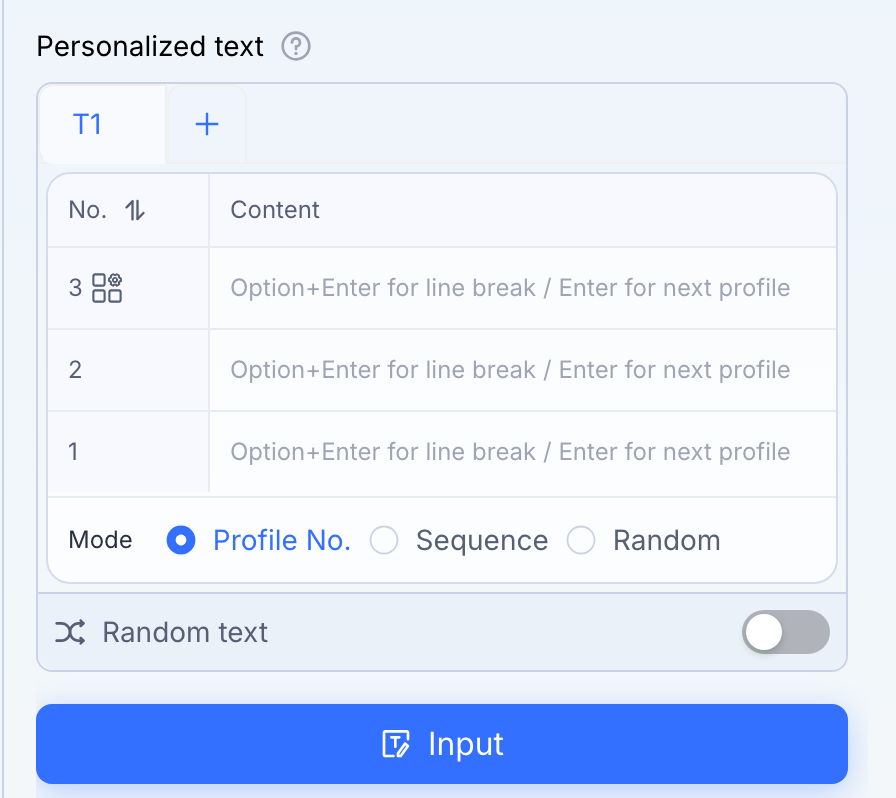
Task: Sort profiles using the No. arrows icon
Action: click(x=135, y=210)
